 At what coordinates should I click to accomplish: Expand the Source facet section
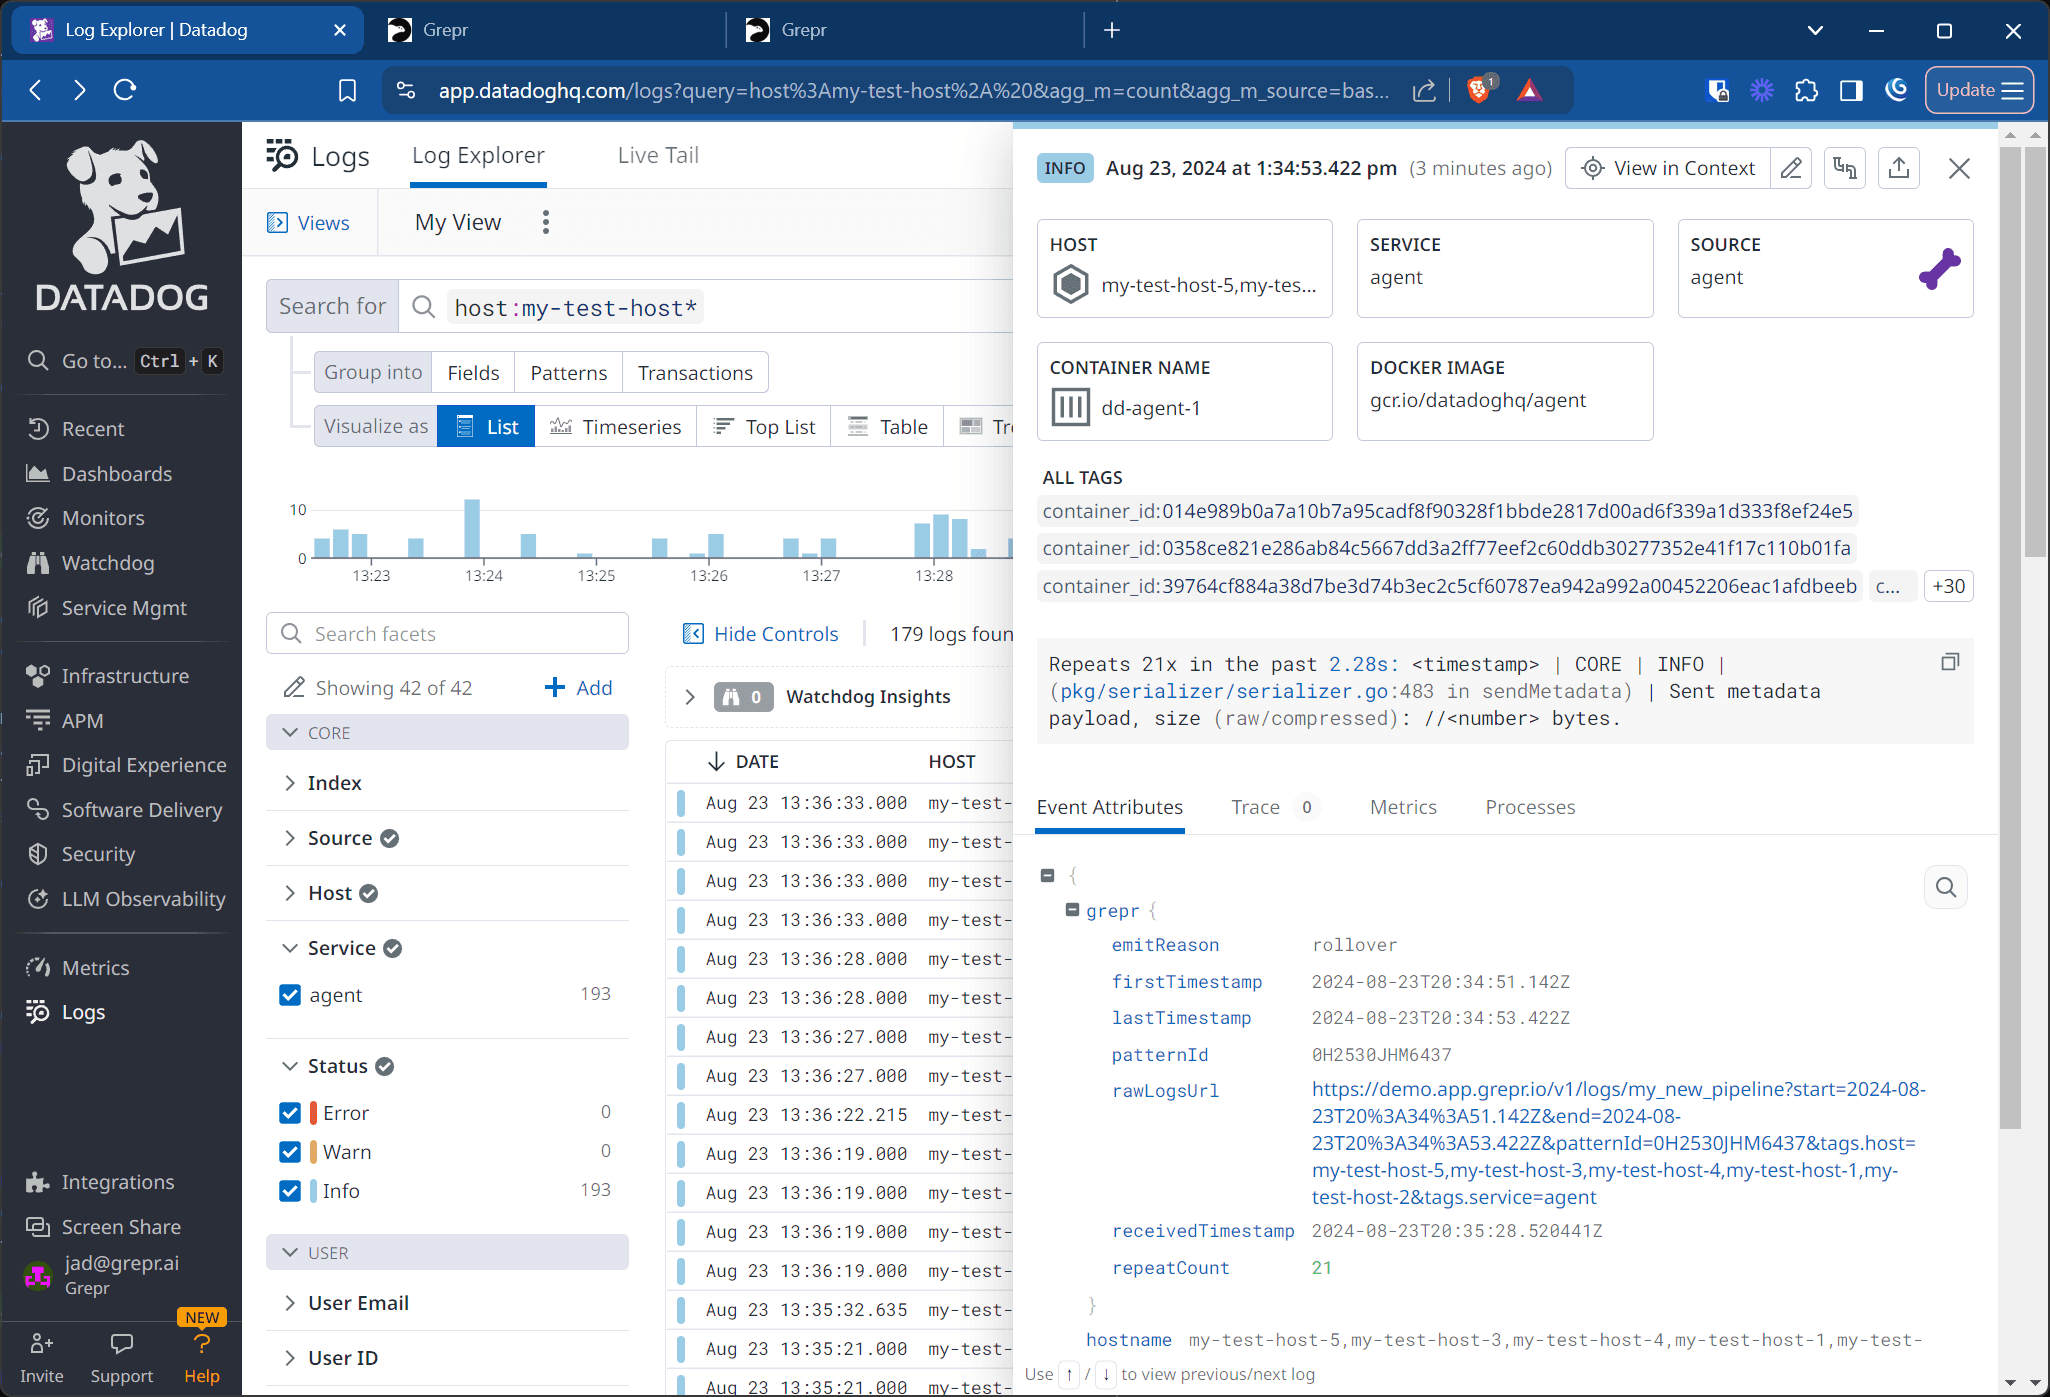tap(290, 838)
